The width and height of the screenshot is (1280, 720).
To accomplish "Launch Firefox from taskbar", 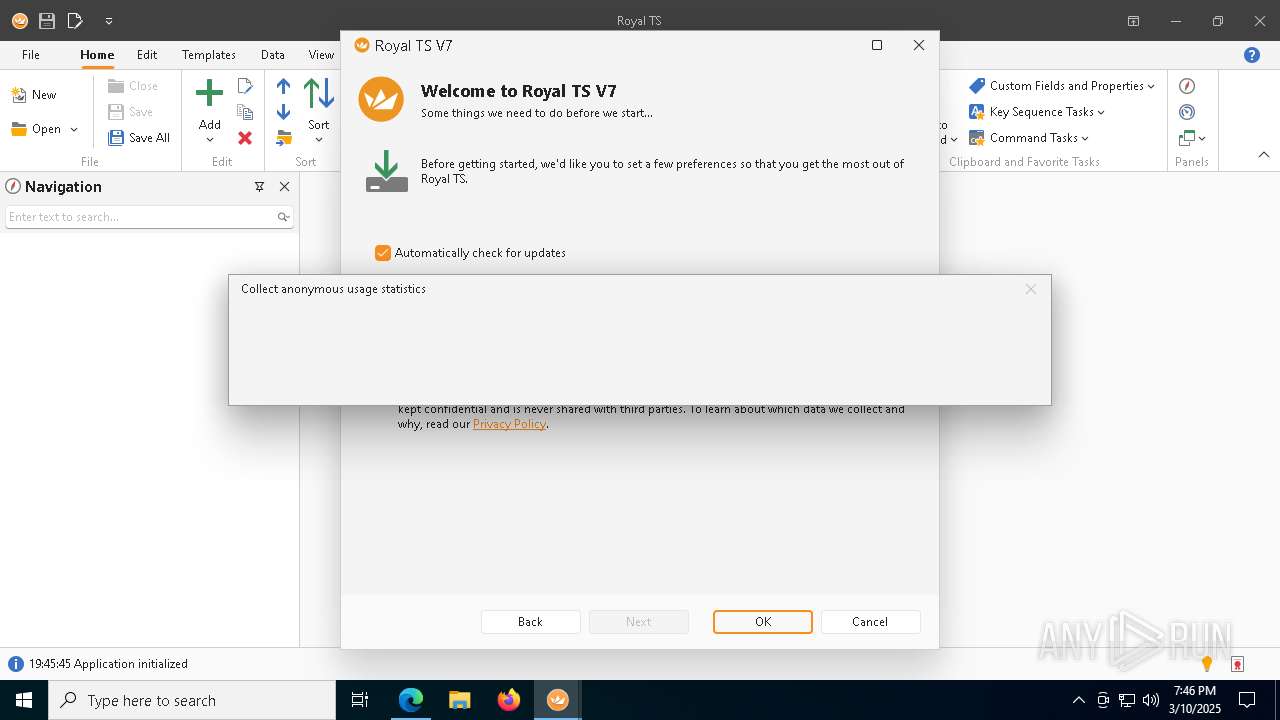I will click(509, 700).
